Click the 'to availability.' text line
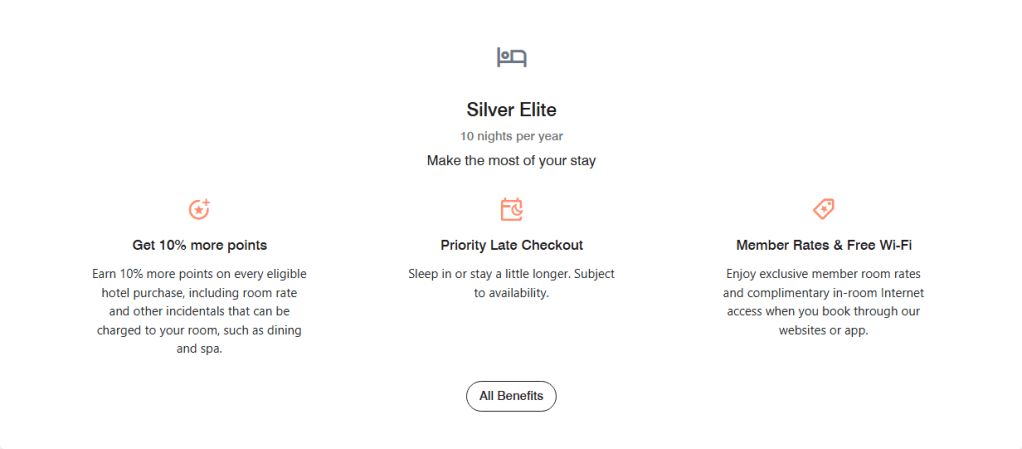The width and height of the screenshot is (1022, 449). 511,292
